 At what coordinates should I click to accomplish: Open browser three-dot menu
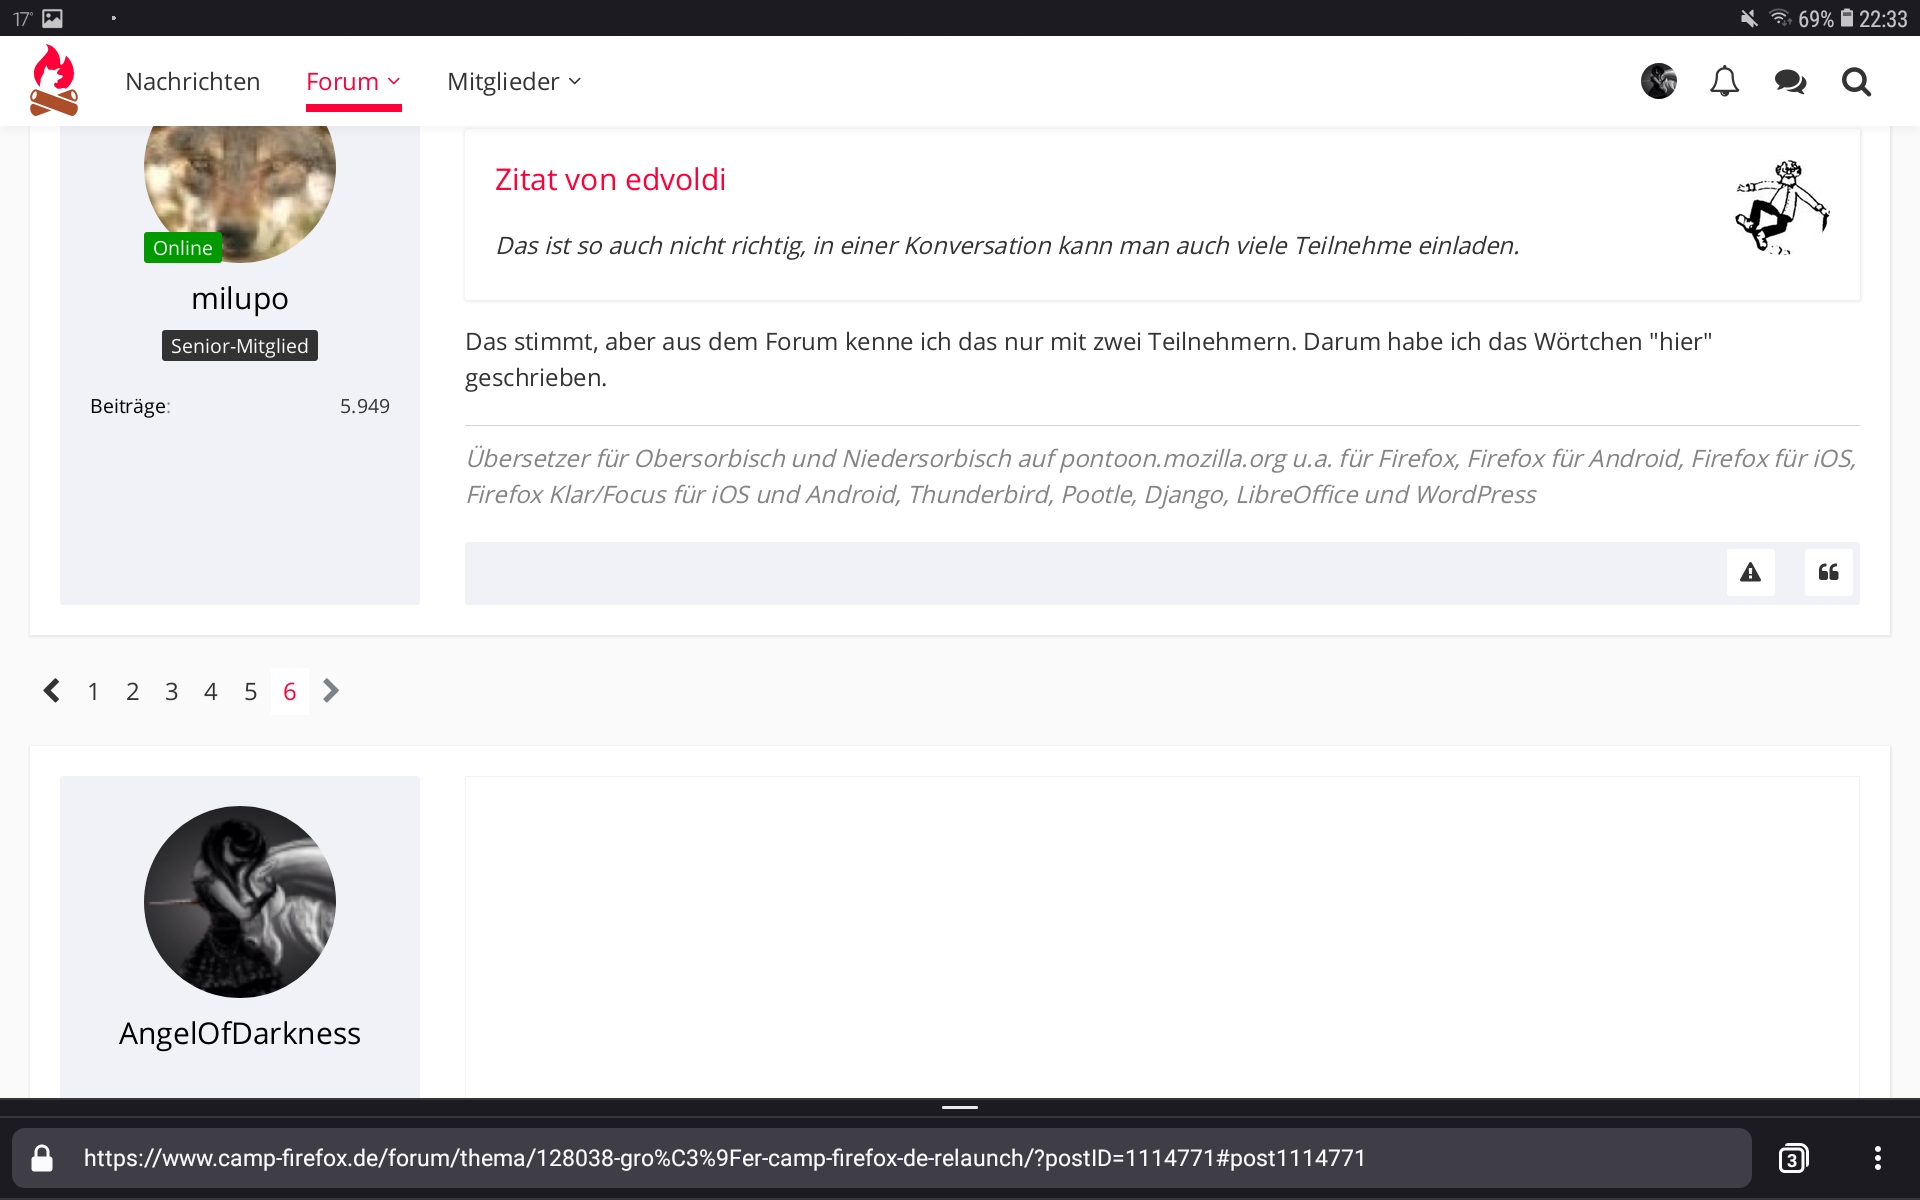[x=1877, y=1158]
